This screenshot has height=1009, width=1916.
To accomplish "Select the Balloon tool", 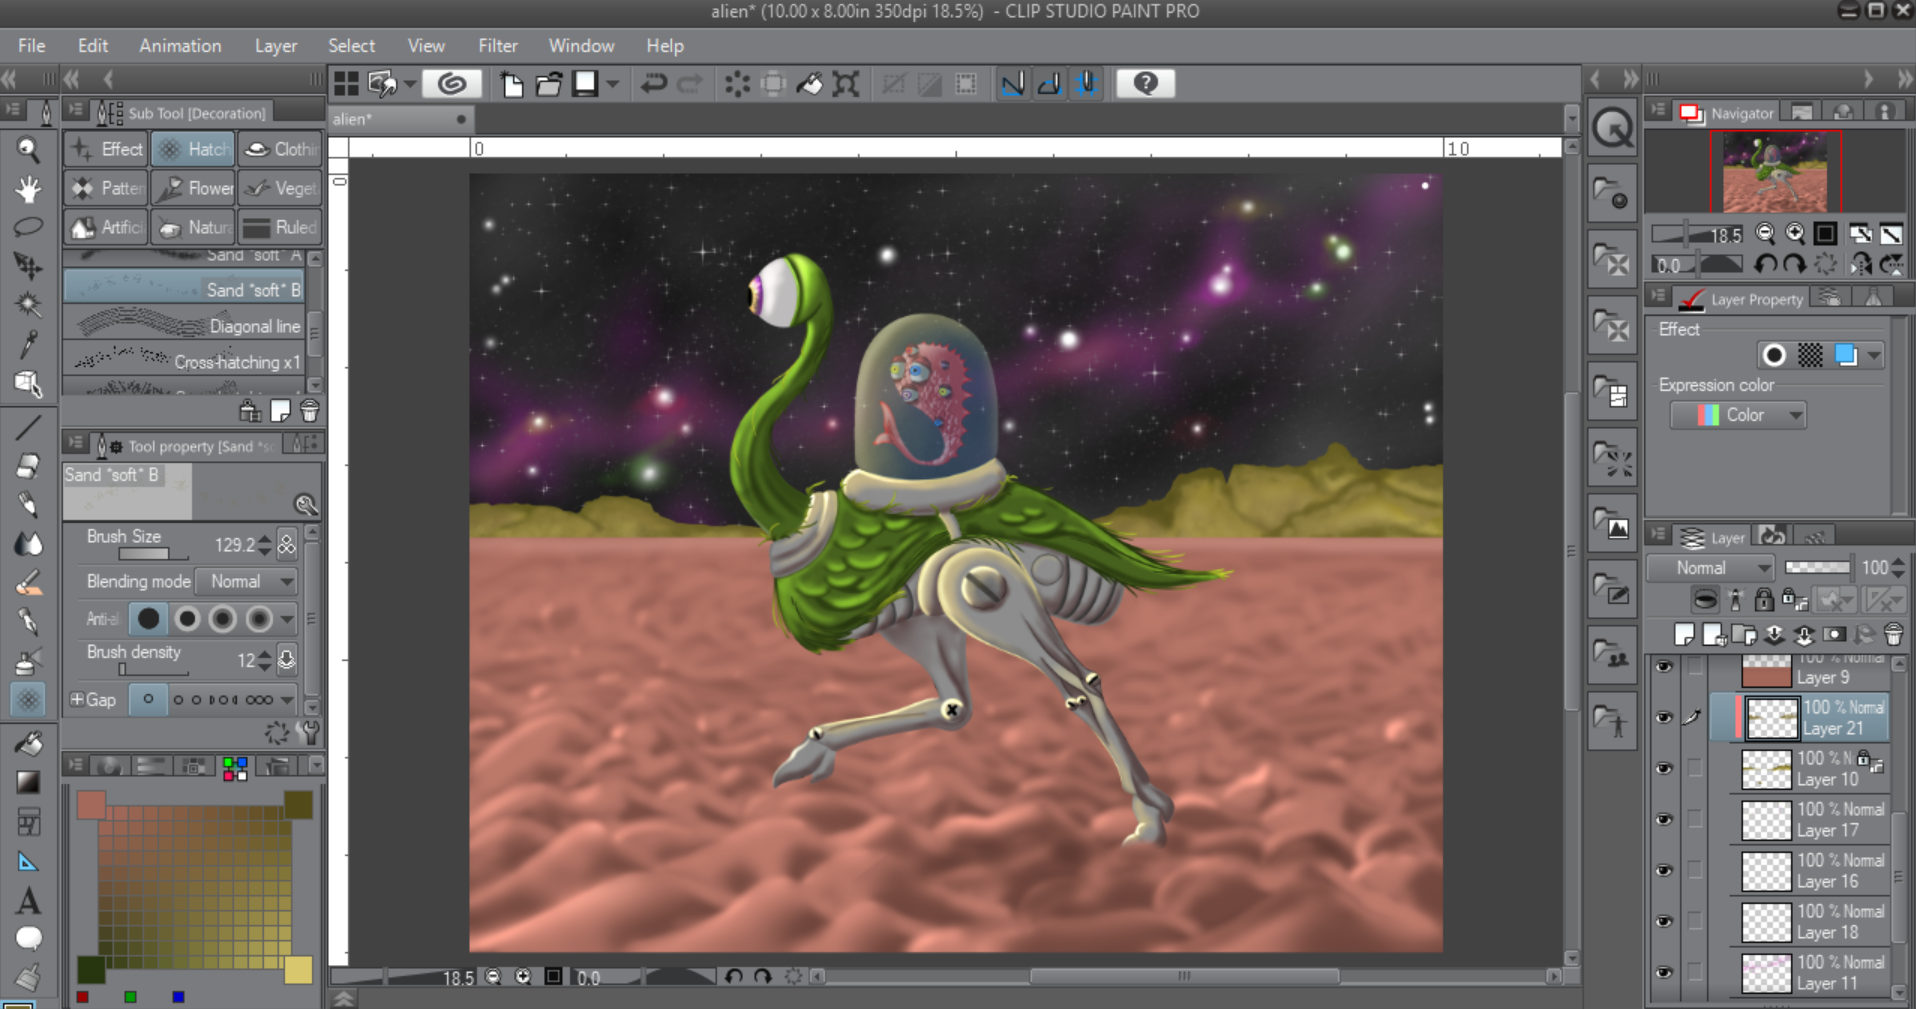I will pyautogui.click(x=28, y=938).
